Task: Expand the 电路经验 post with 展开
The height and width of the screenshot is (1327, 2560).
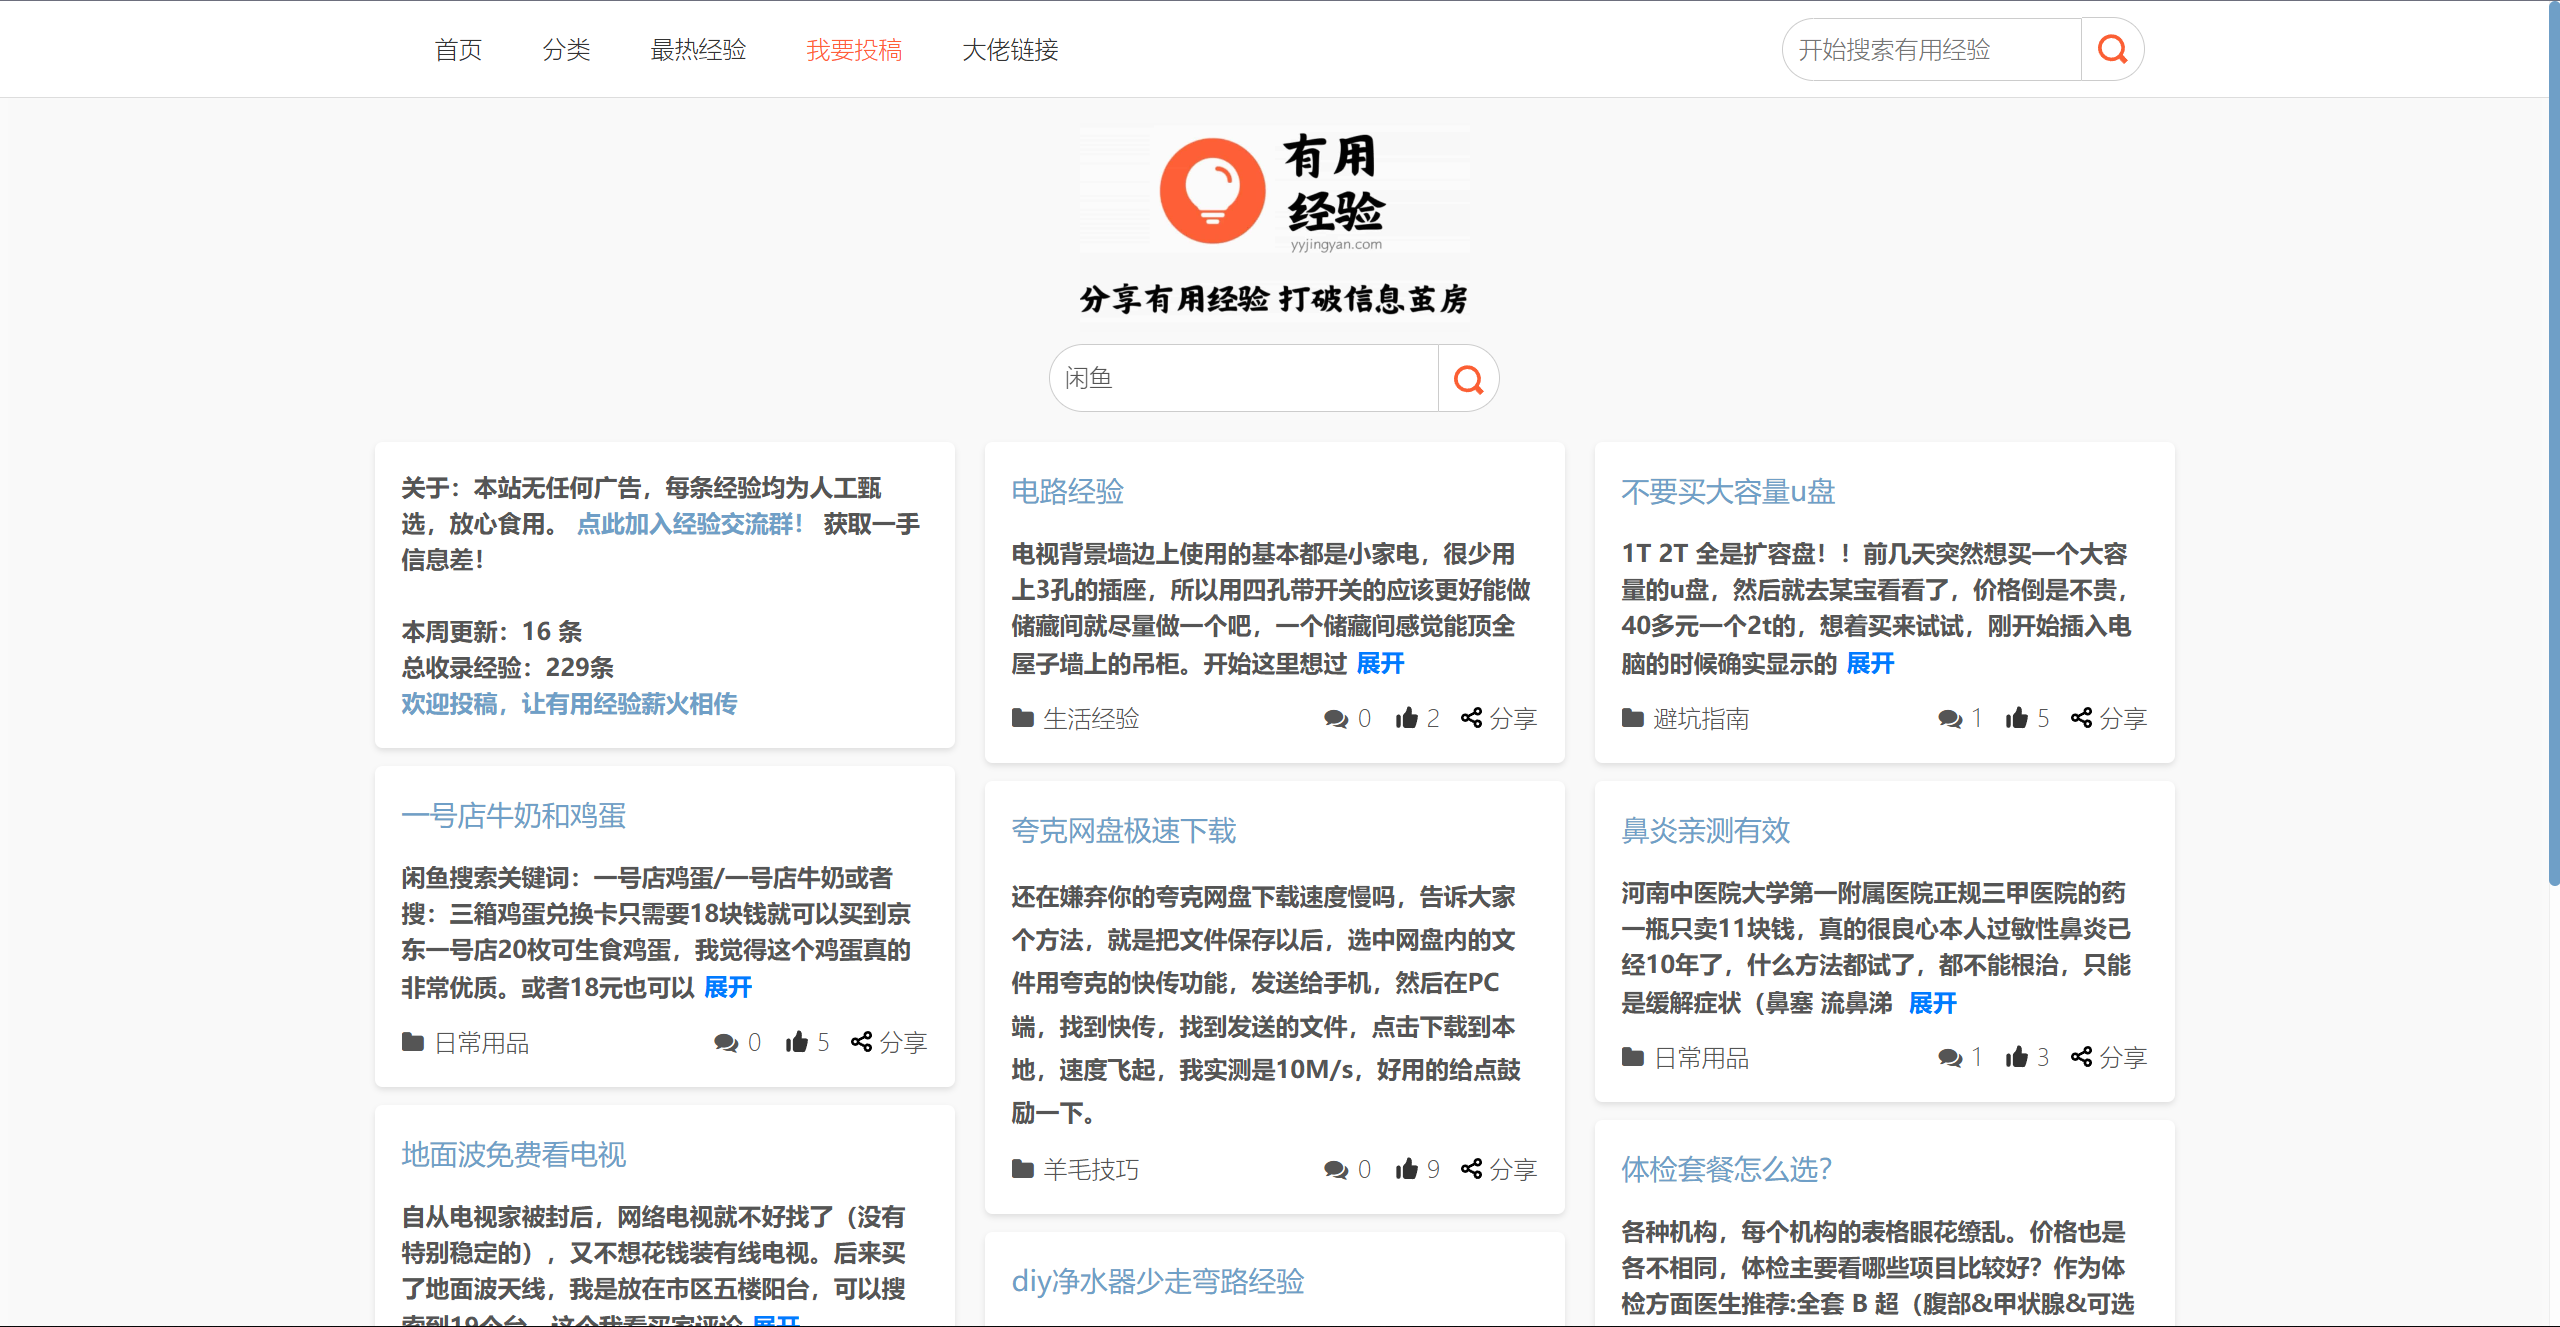Action: point(1380,663)
